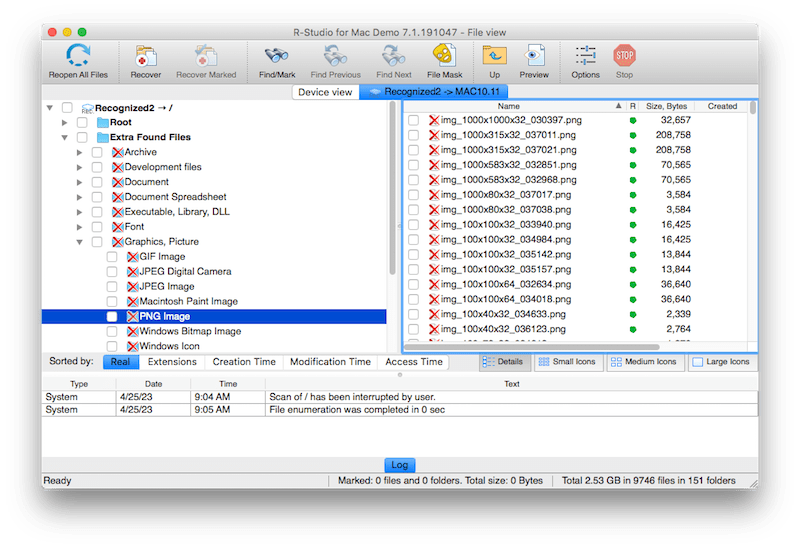Click the Log button
Viewport: 800px width, 548px height.
click(399, 465)
